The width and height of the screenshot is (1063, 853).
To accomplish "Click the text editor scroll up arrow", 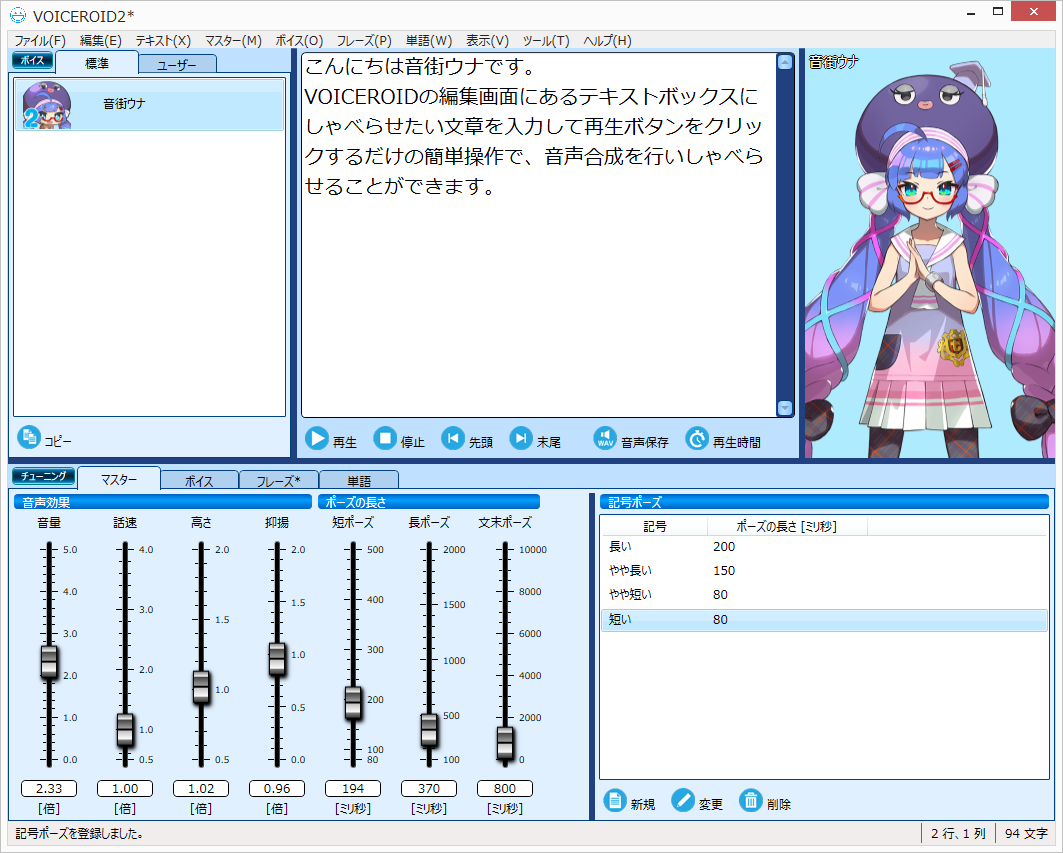I will point(785,62).
